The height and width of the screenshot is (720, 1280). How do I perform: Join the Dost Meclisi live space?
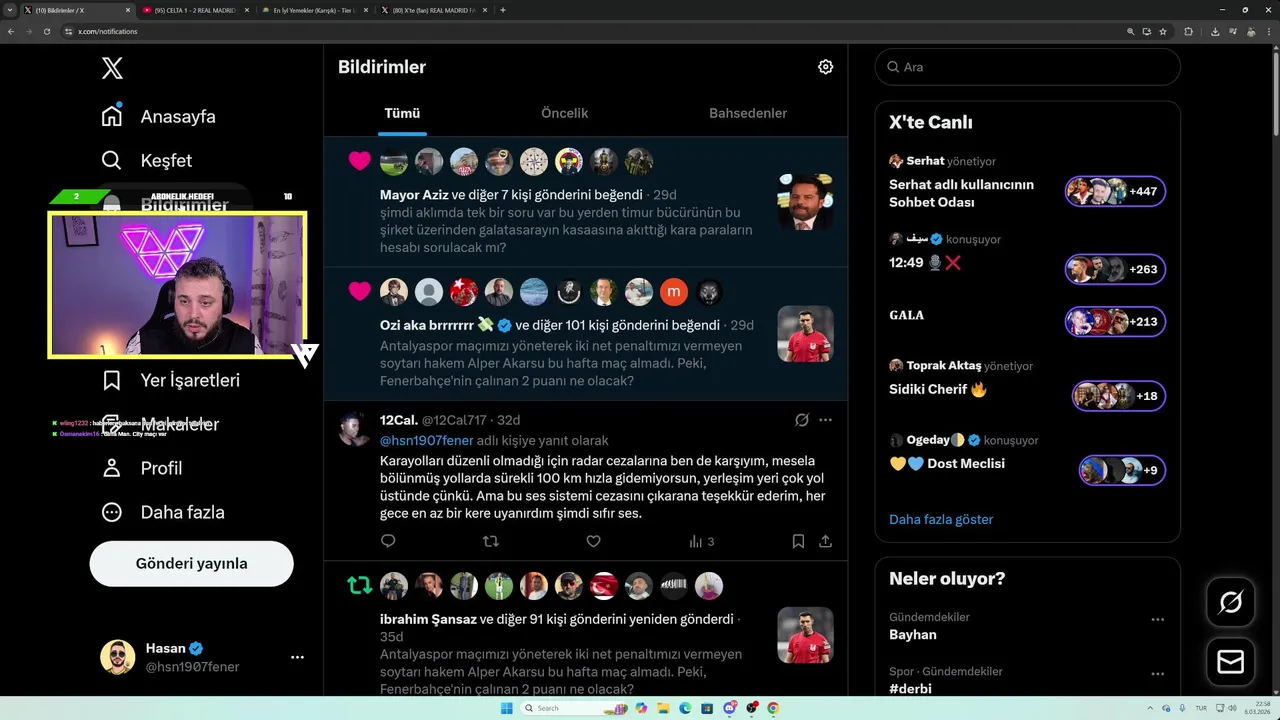(1122, 470)
